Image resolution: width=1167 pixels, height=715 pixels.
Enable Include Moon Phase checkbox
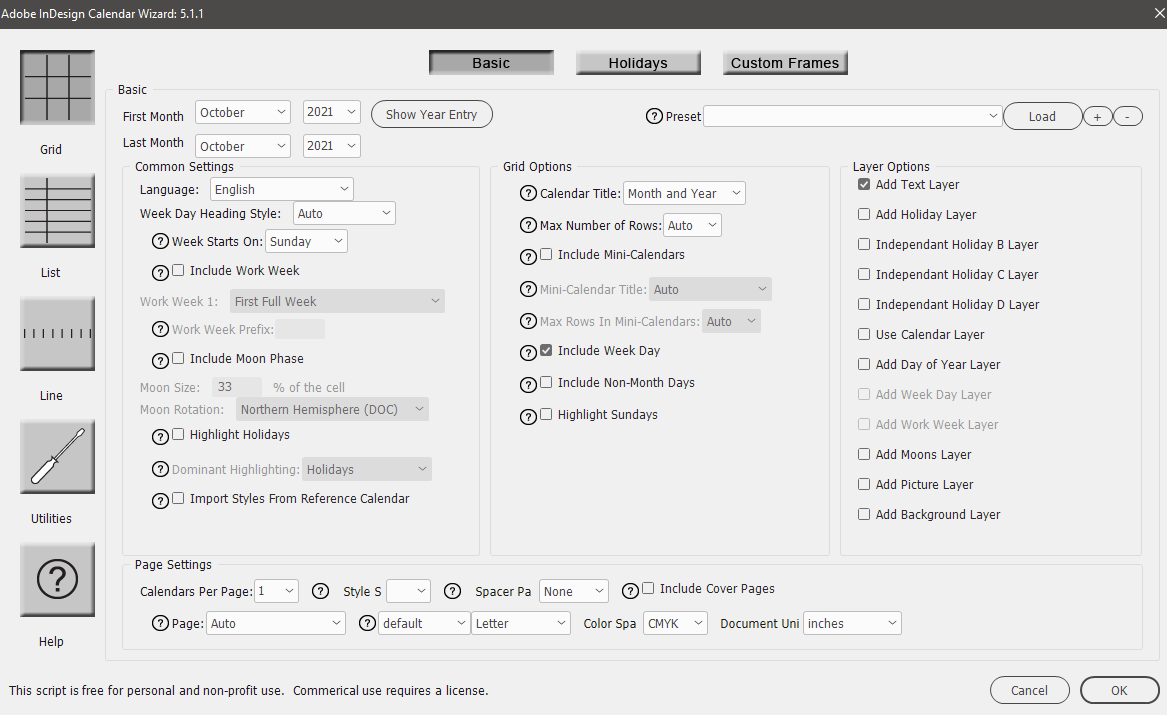[178, 358]
